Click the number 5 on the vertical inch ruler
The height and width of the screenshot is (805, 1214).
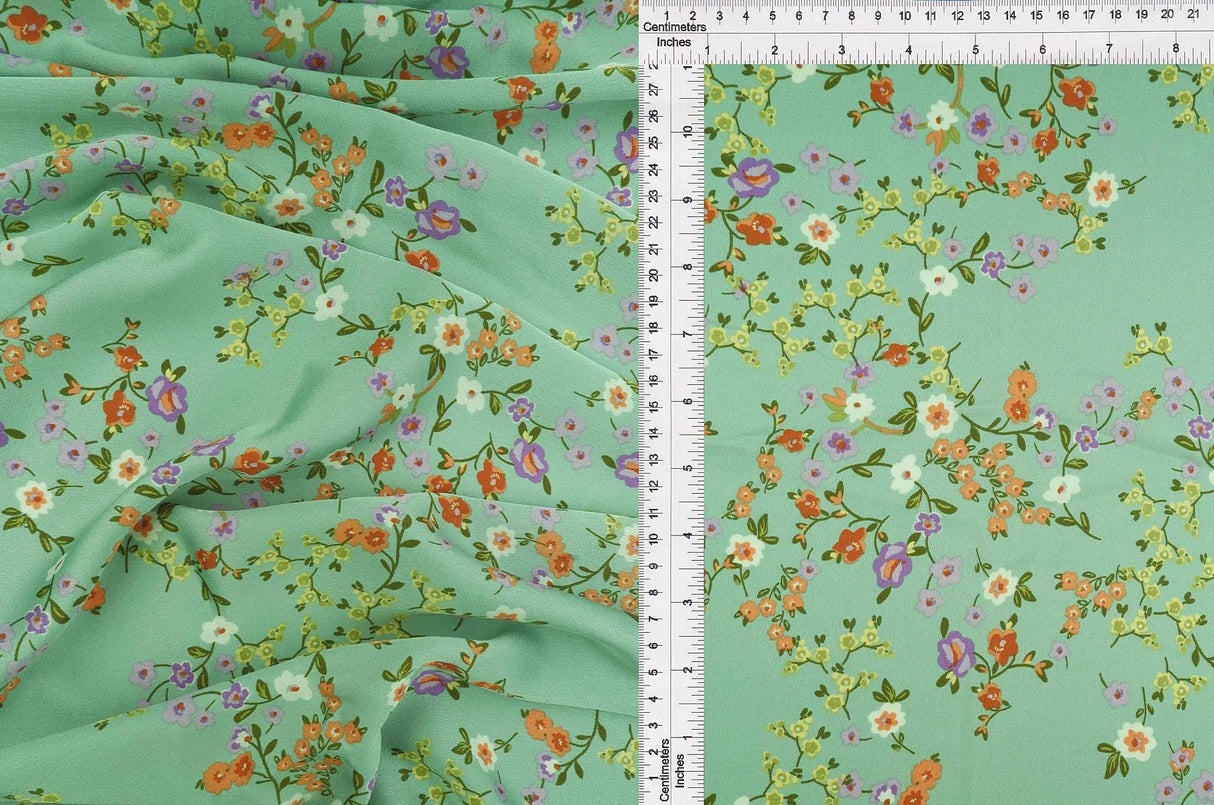click(688, 468)
